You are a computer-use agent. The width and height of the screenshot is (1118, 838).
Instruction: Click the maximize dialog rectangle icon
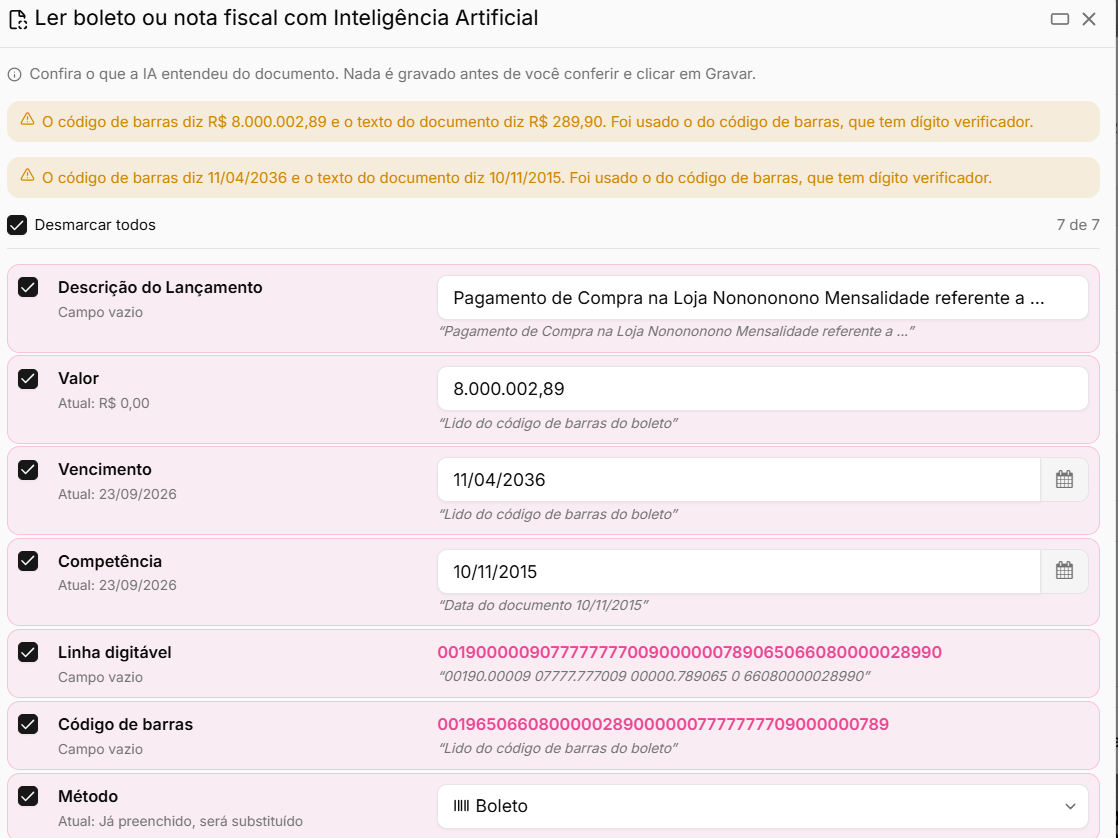1060,19
